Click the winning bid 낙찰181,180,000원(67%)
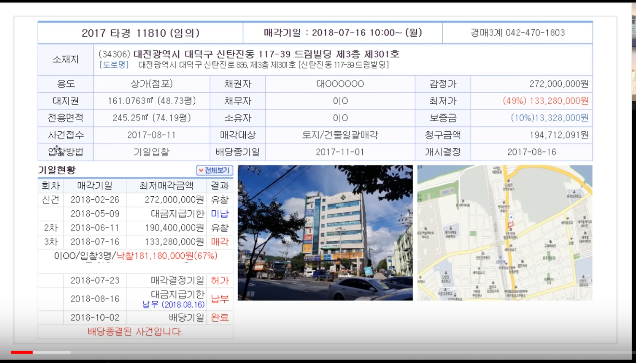Image resolution: width=636 pixels, height=363 pixels. [167, 256]
